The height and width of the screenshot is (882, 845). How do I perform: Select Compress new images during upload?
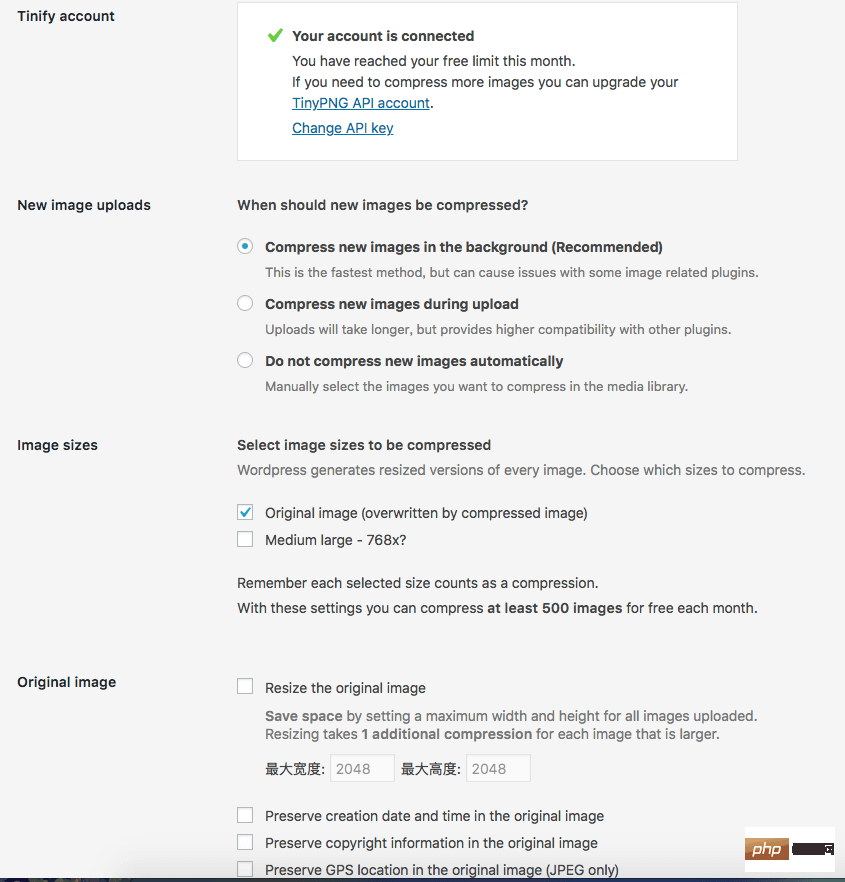click(245, 303)
